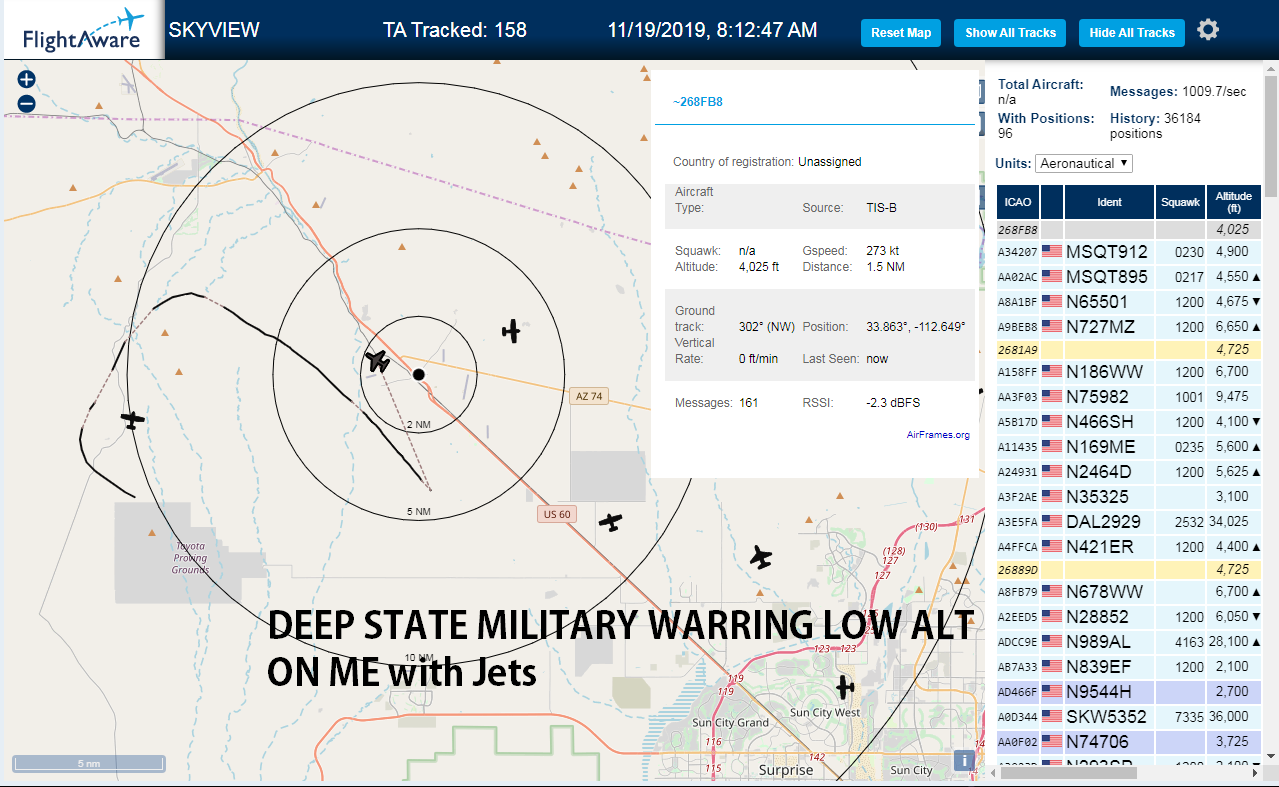Select aircraft icon northeast of the receiver dot
Screen dimensions: 1279x787
pos(512,331)
